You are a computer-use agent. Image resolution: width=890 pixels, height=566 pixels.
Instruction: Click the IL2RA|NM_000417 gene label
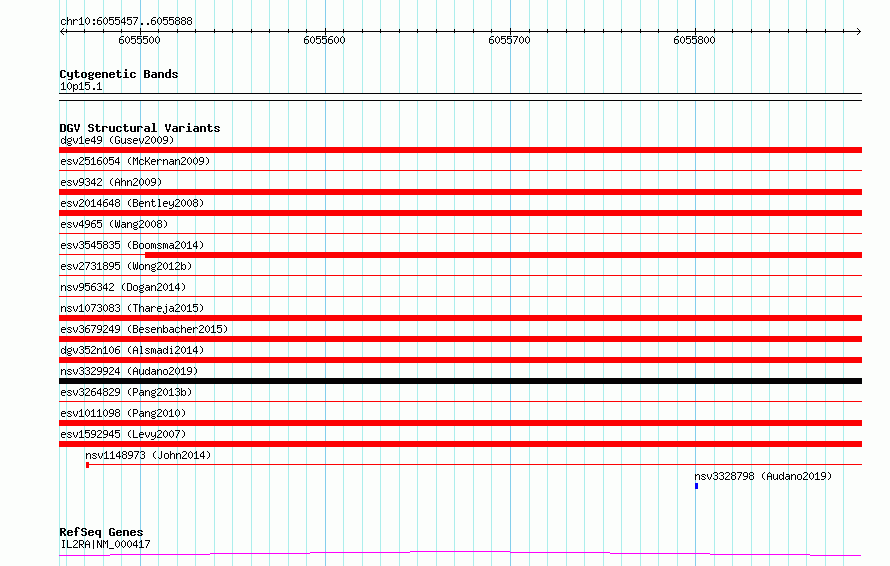pos(106,544)
